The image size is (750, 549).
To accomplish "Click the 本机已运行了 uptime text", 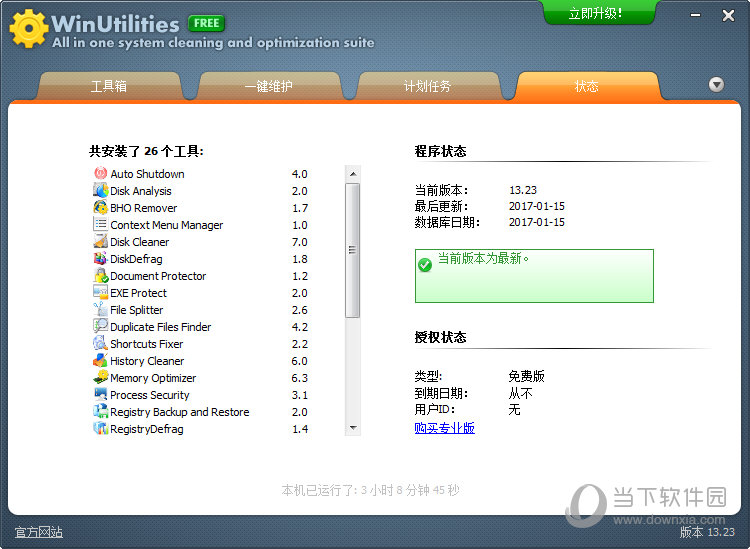I will coord(370,490).
